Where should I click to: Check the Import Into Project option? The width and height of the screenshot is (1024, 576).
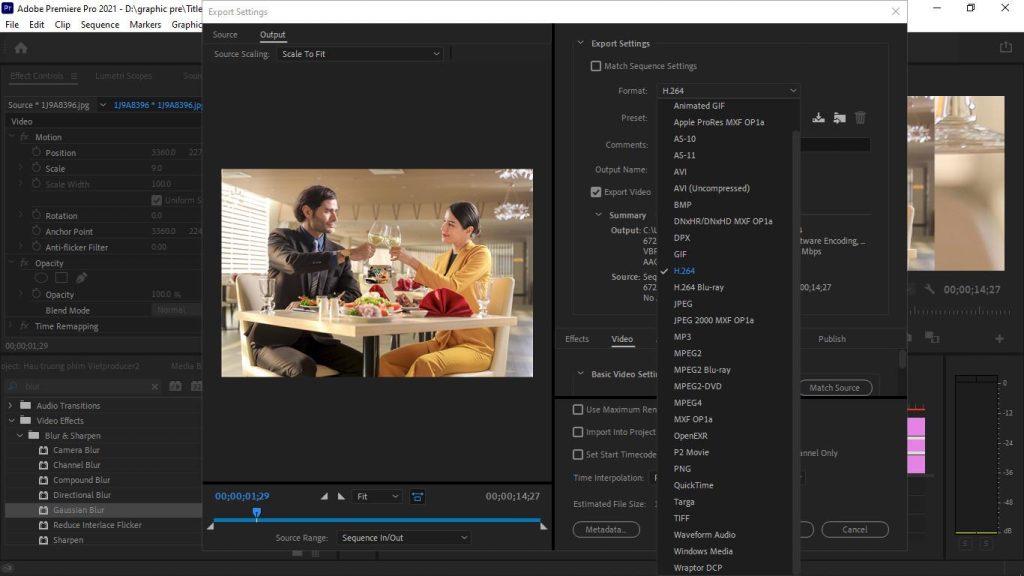click(577, 432)
